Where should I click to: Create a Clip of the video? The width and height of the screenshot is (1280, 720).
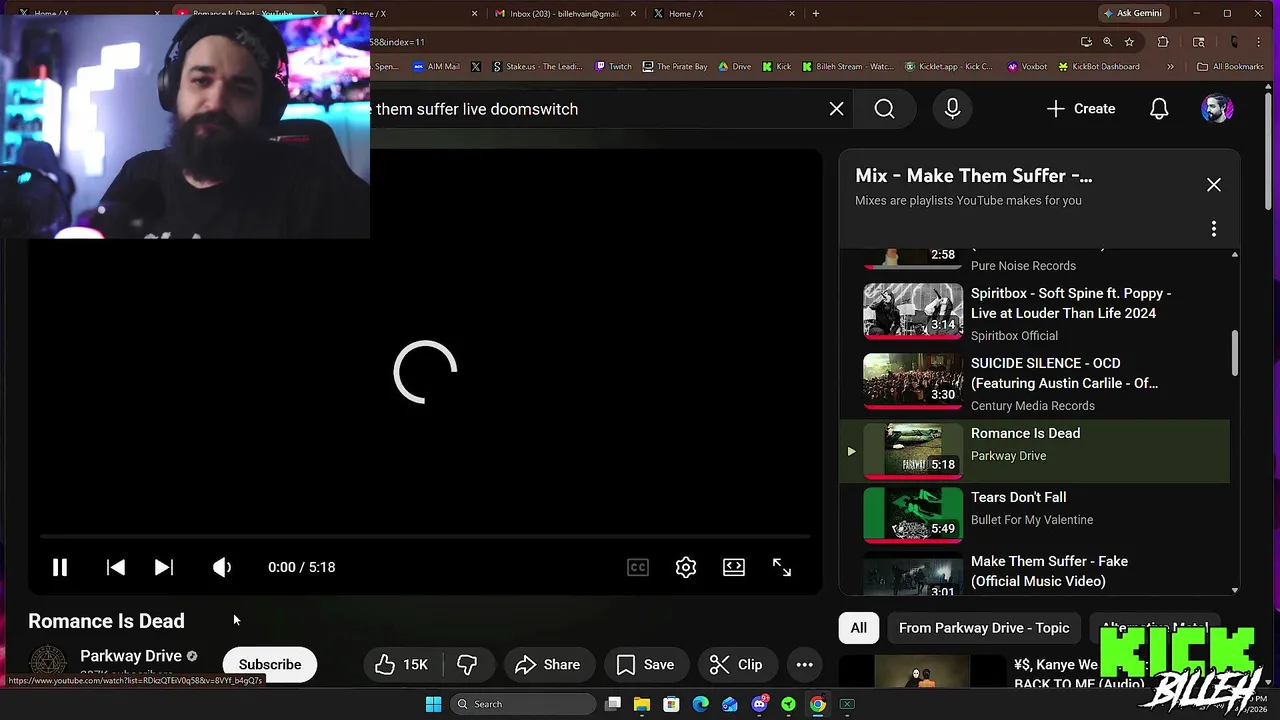[x=736, y=665]
